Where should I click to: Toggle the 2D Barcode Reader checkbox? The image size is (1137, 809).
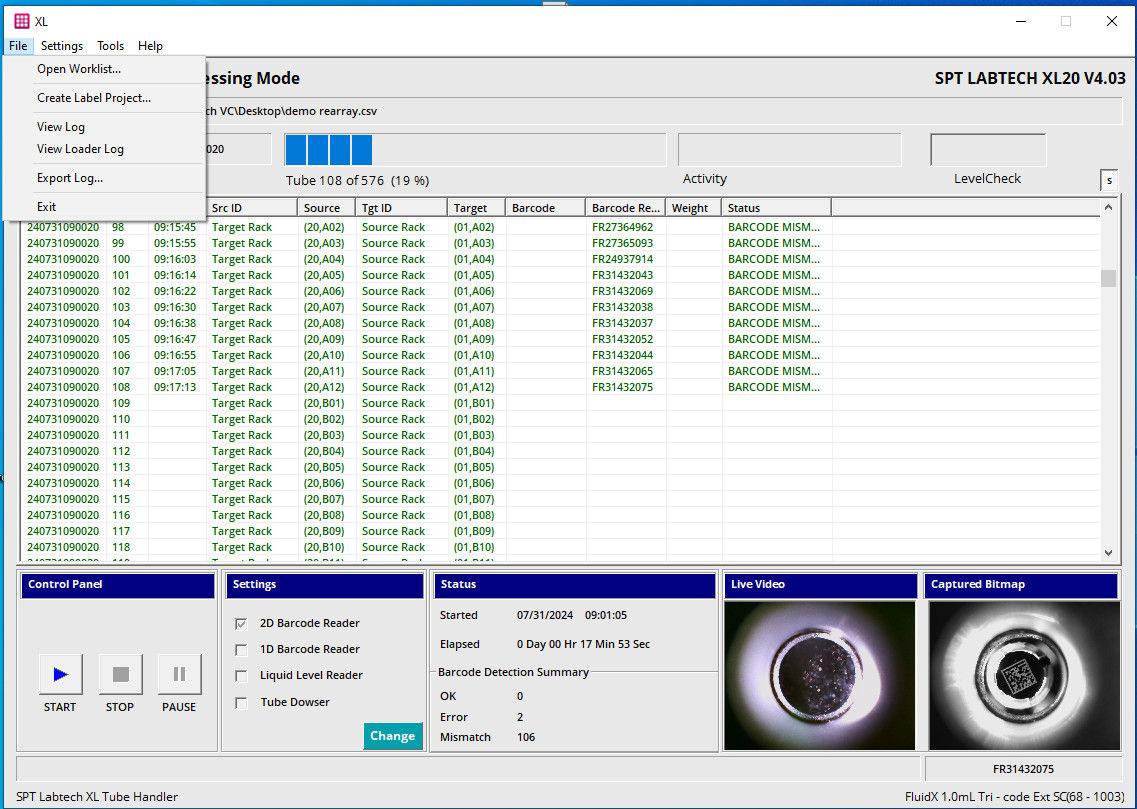241,623
